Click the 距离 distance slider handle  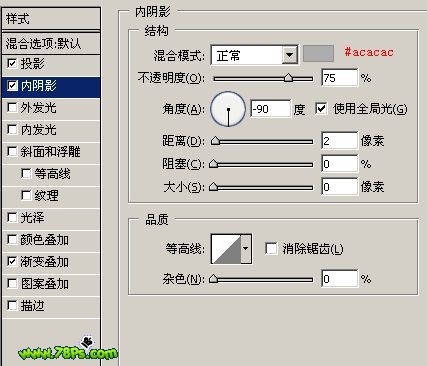pos(216,141)
